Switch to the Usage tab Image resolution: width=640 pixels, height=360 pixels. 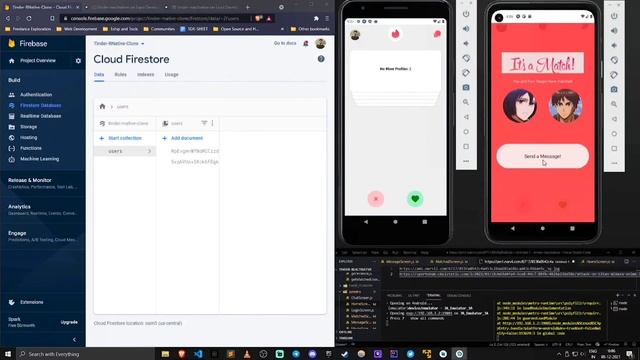click(x=171, y=75)
